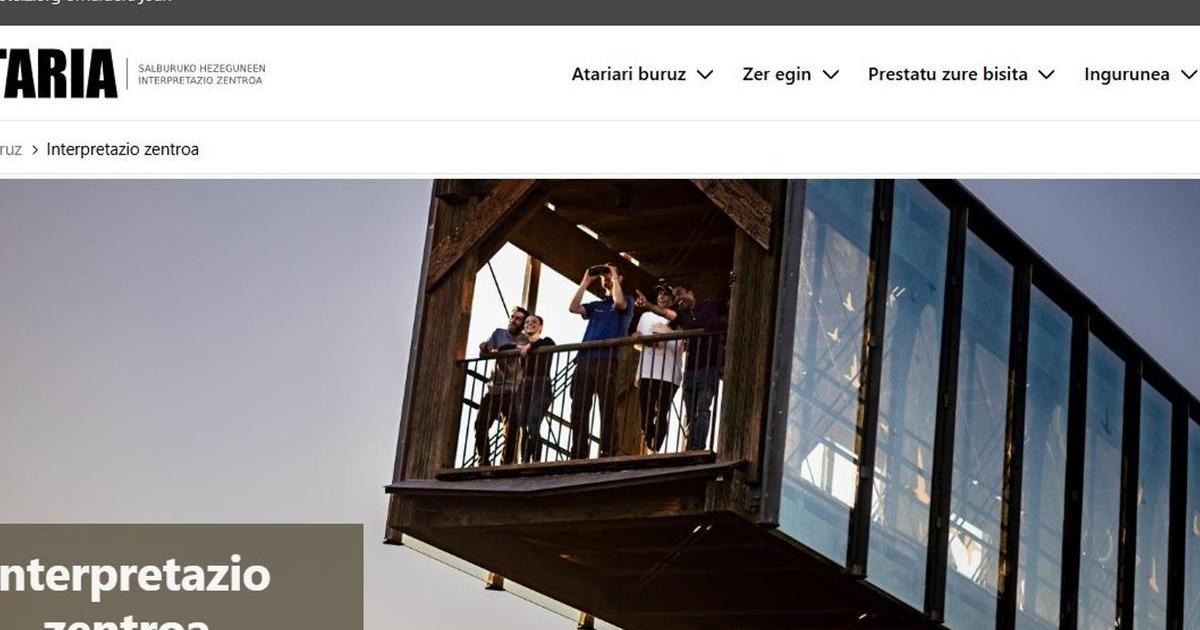Click the Interpretazio zentroa breadcrumb text
The image size is (1200, 630).
click(123, 149)
